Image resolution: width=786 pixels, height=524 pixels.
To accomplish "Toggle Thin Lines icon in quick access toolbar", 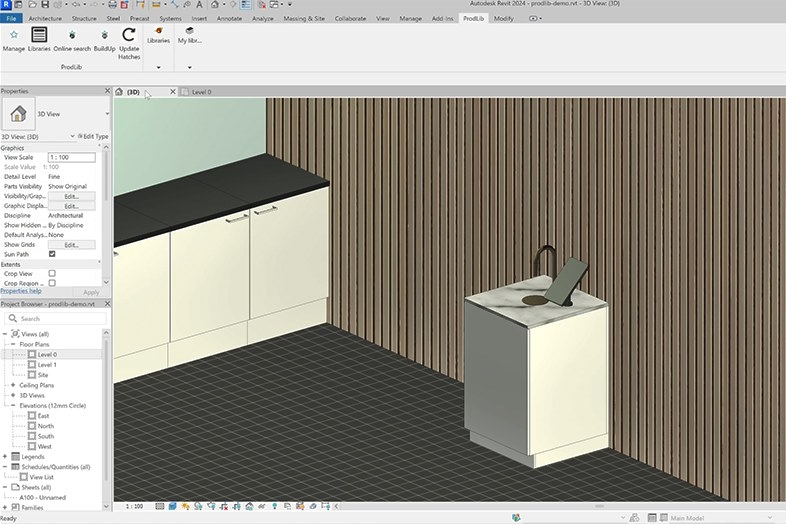I will 245,5.
